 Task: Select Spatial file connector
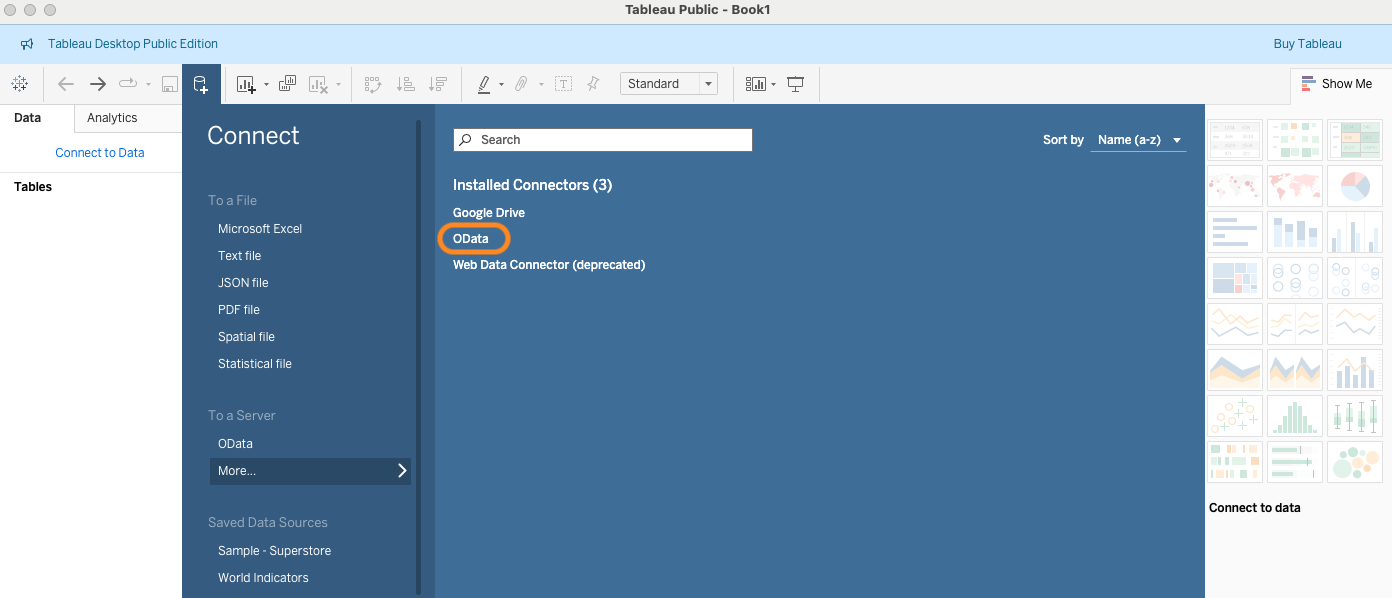pyautogui.click(x=246, y=337)
